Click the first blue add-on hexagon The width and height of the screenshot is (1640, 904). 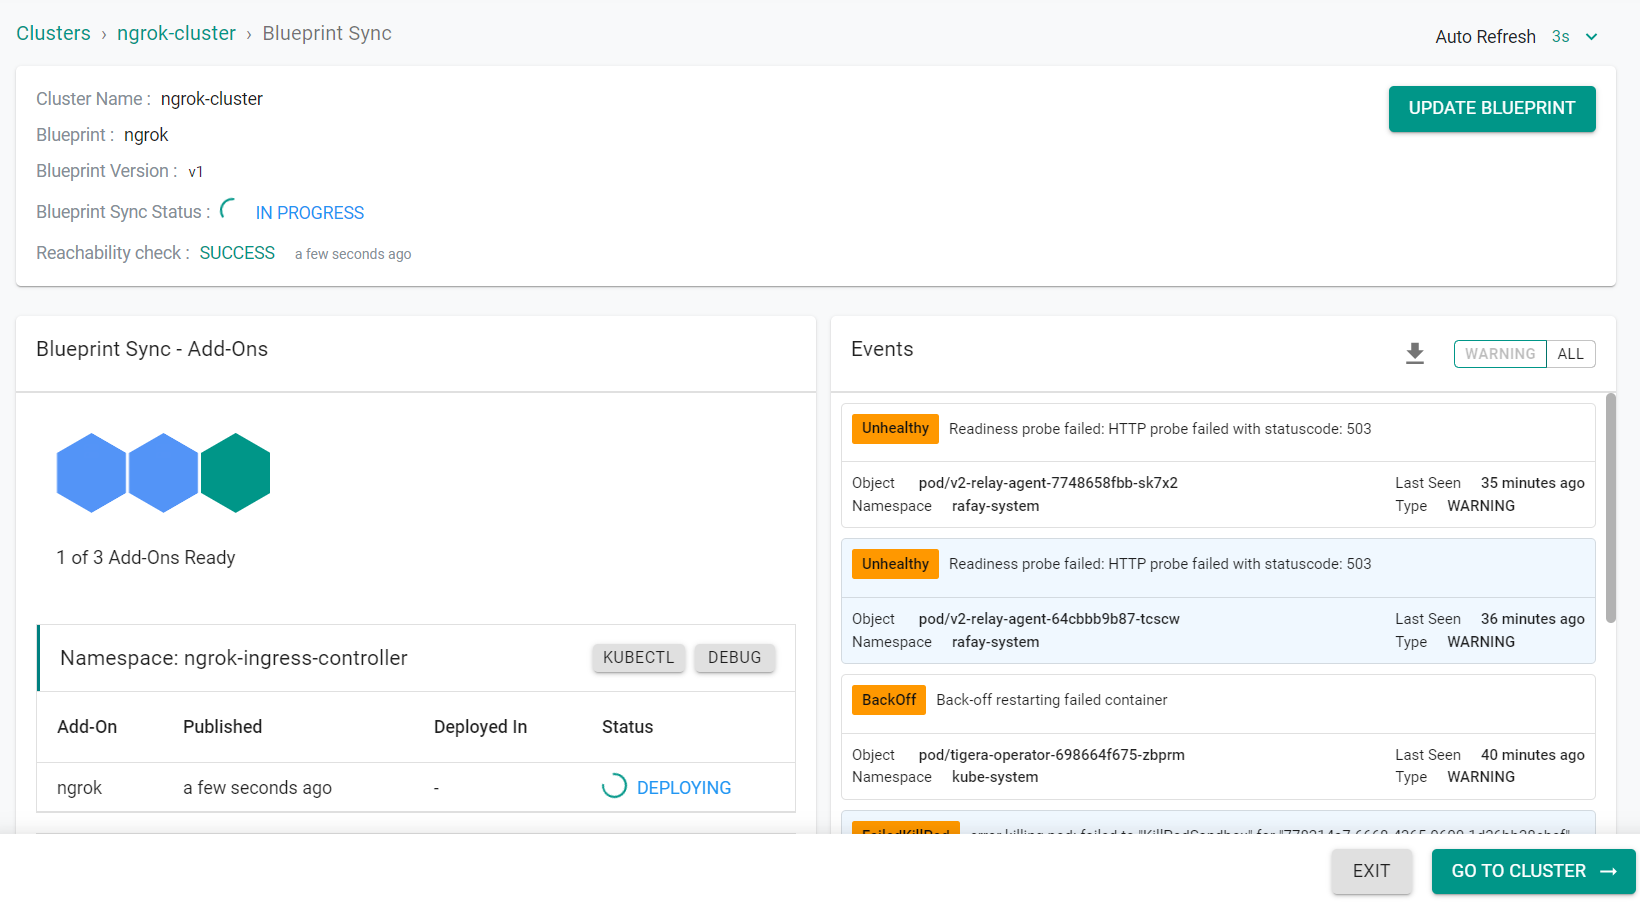(x=91, y=473)
